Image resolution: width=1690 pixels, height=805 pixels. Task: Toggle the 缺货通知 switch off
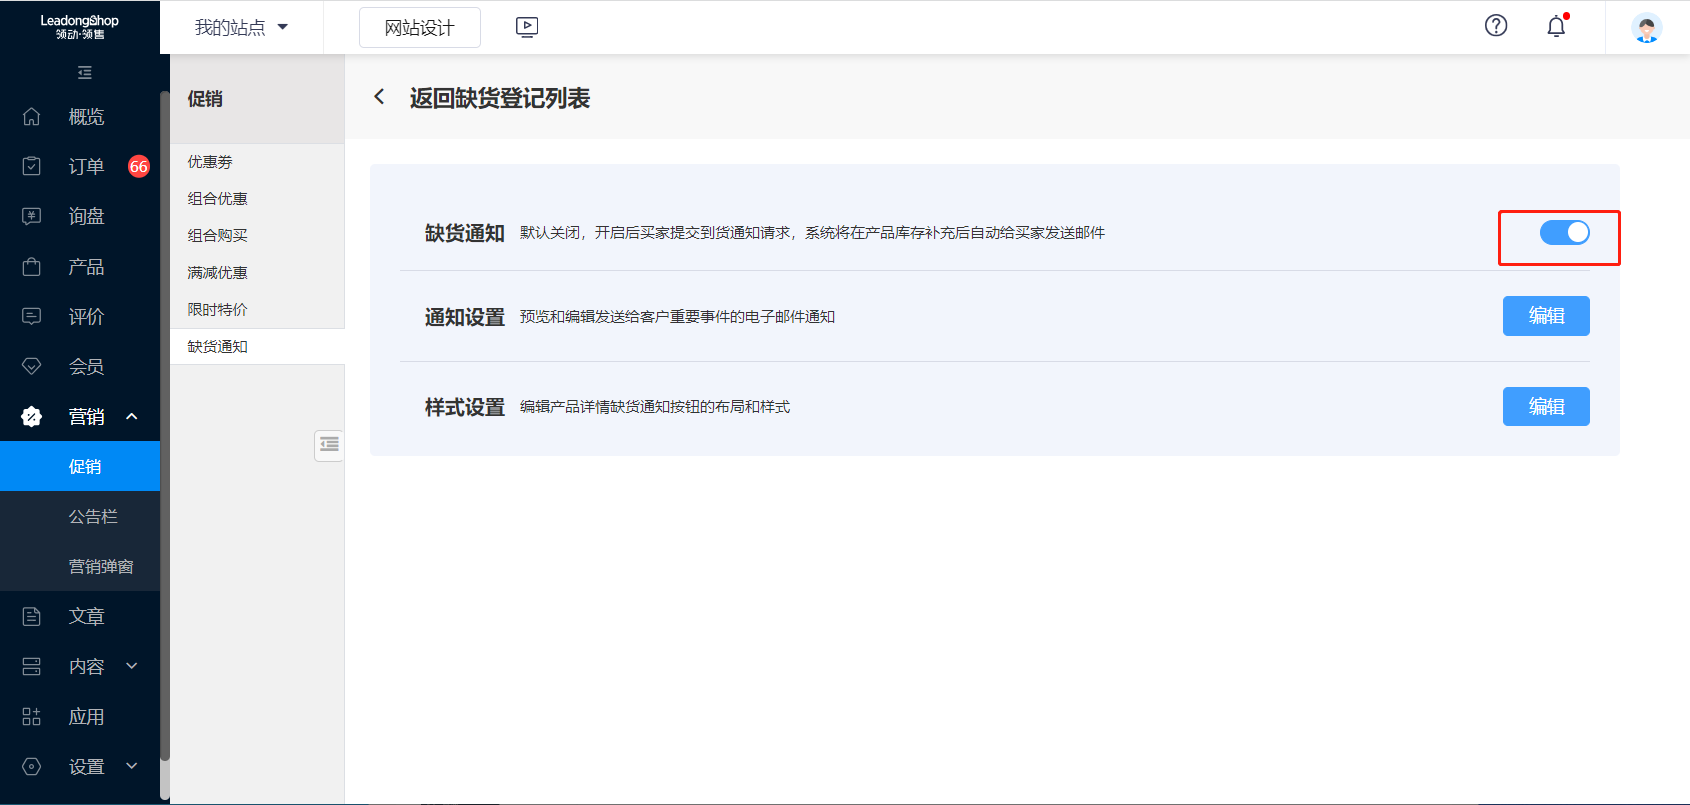[x=1564, y=233]
